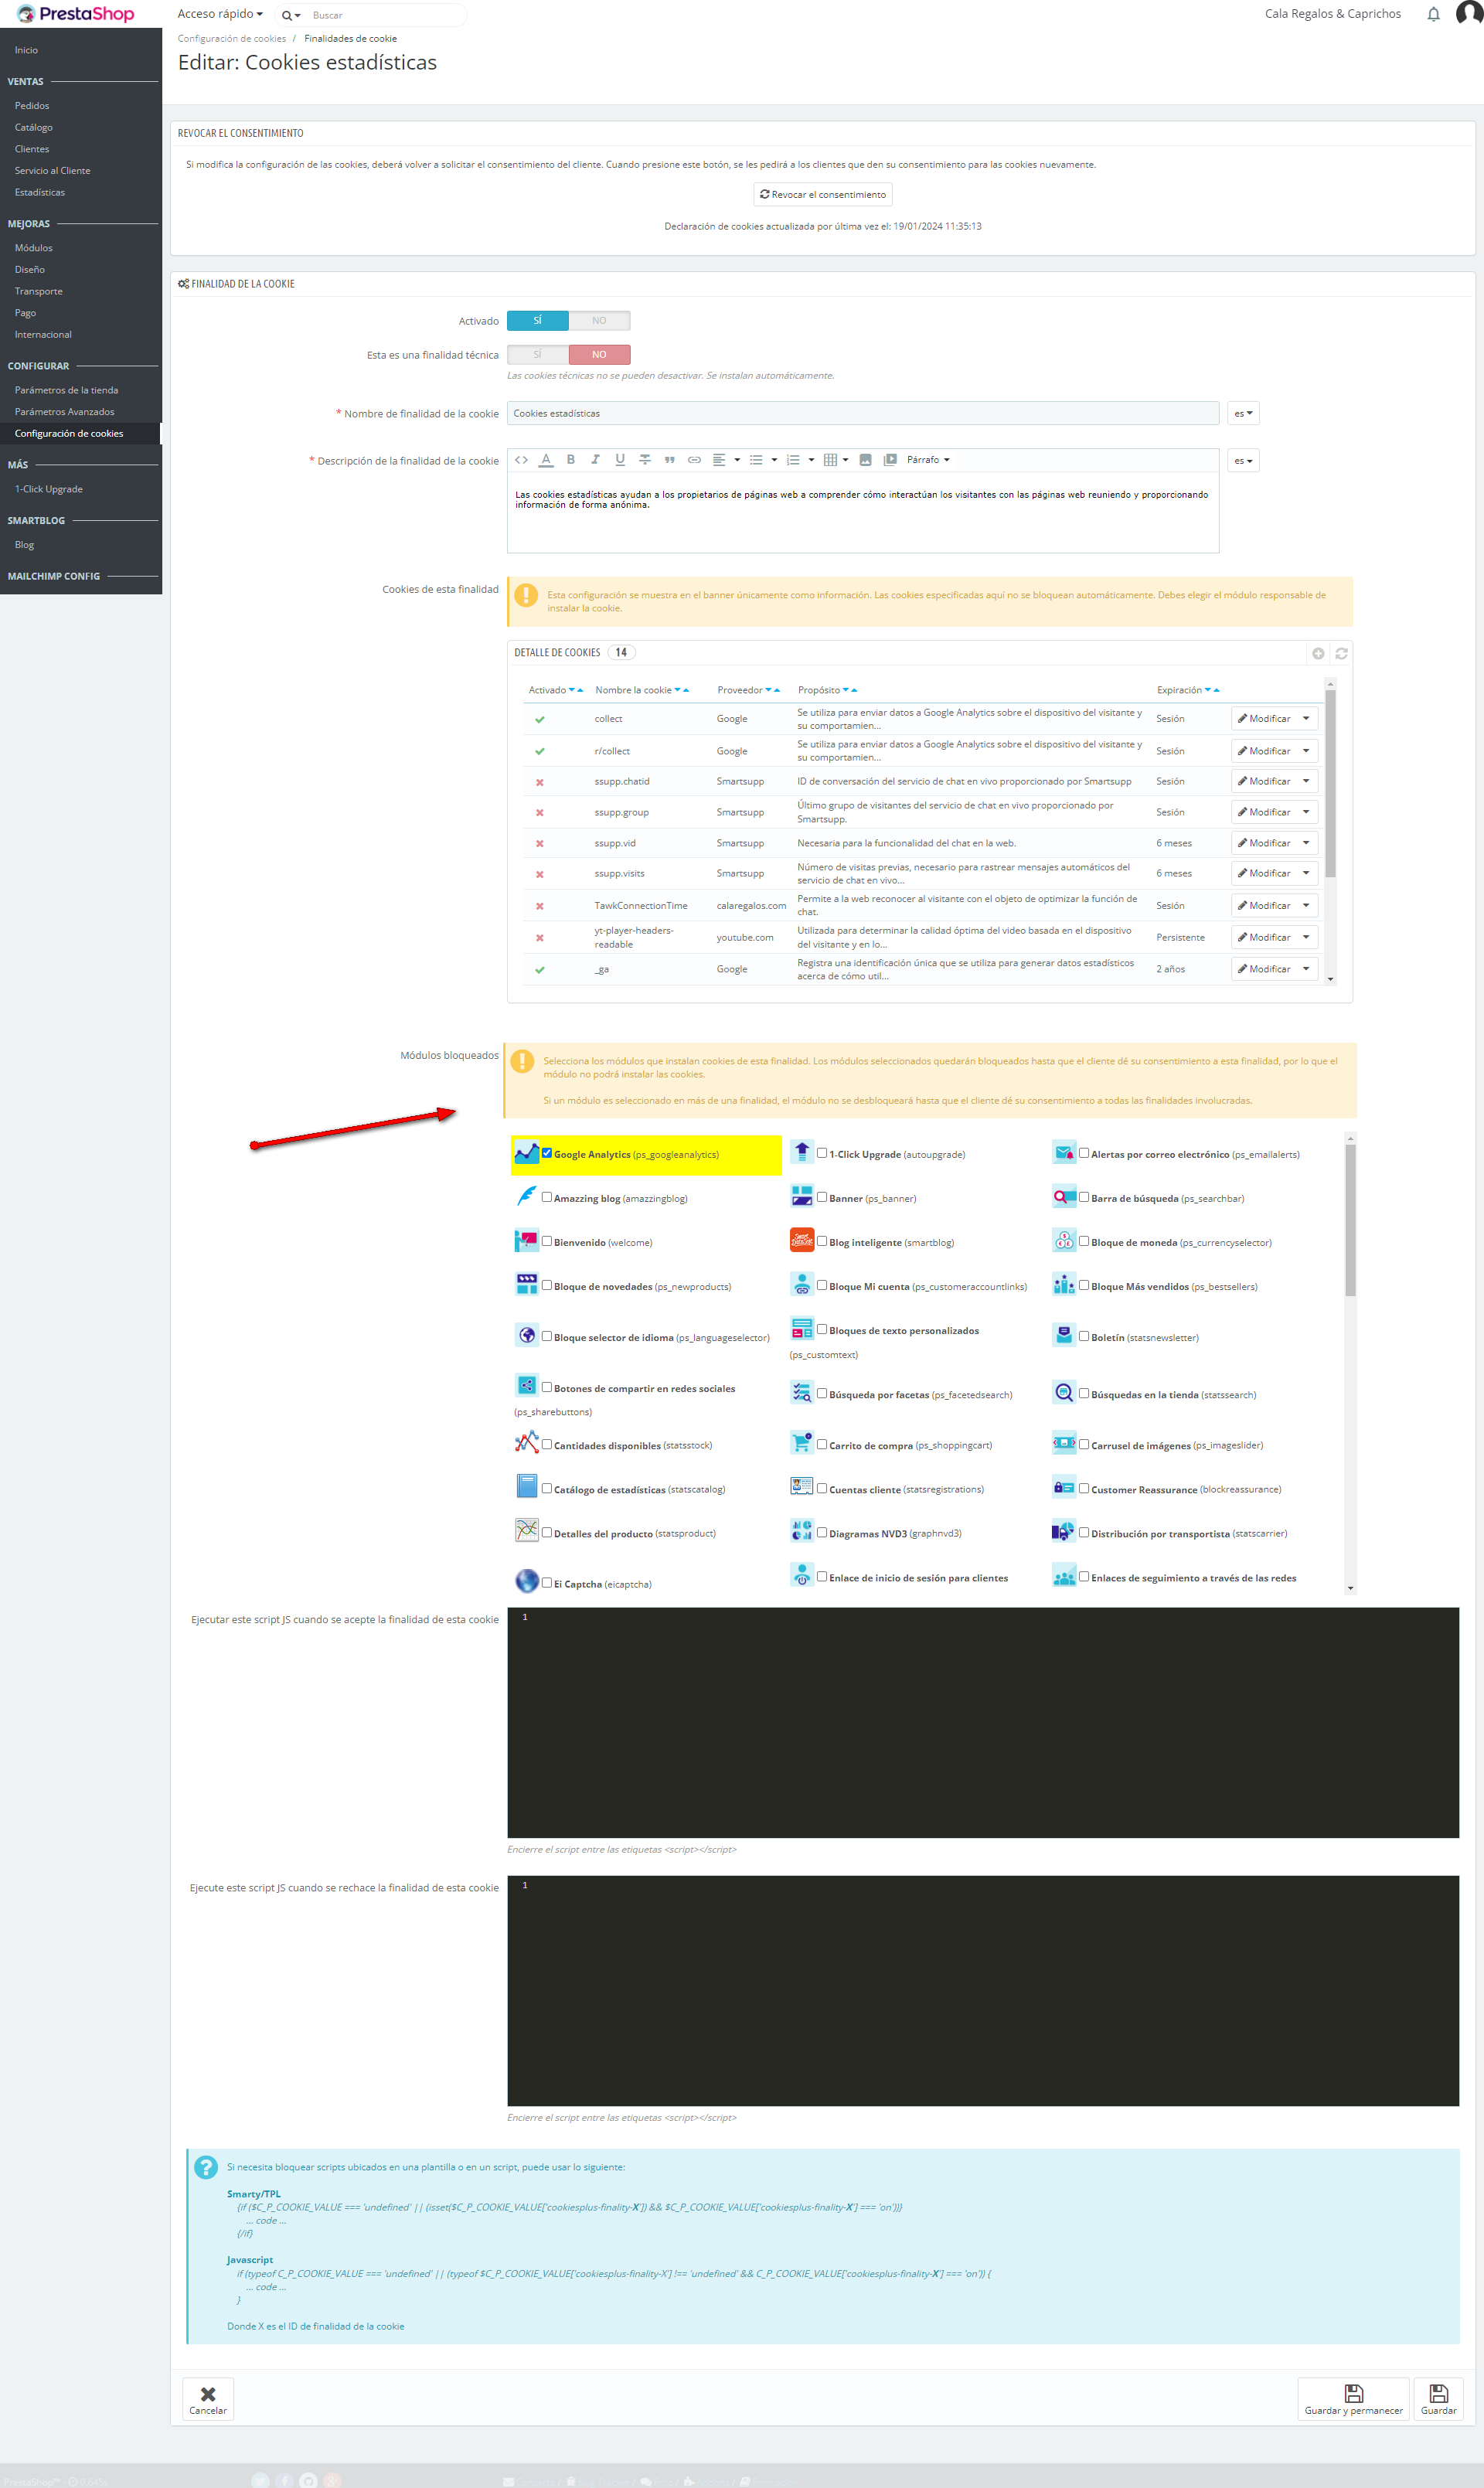Check Alertas por correo electrónico checkbox

coord(1084,1153)
